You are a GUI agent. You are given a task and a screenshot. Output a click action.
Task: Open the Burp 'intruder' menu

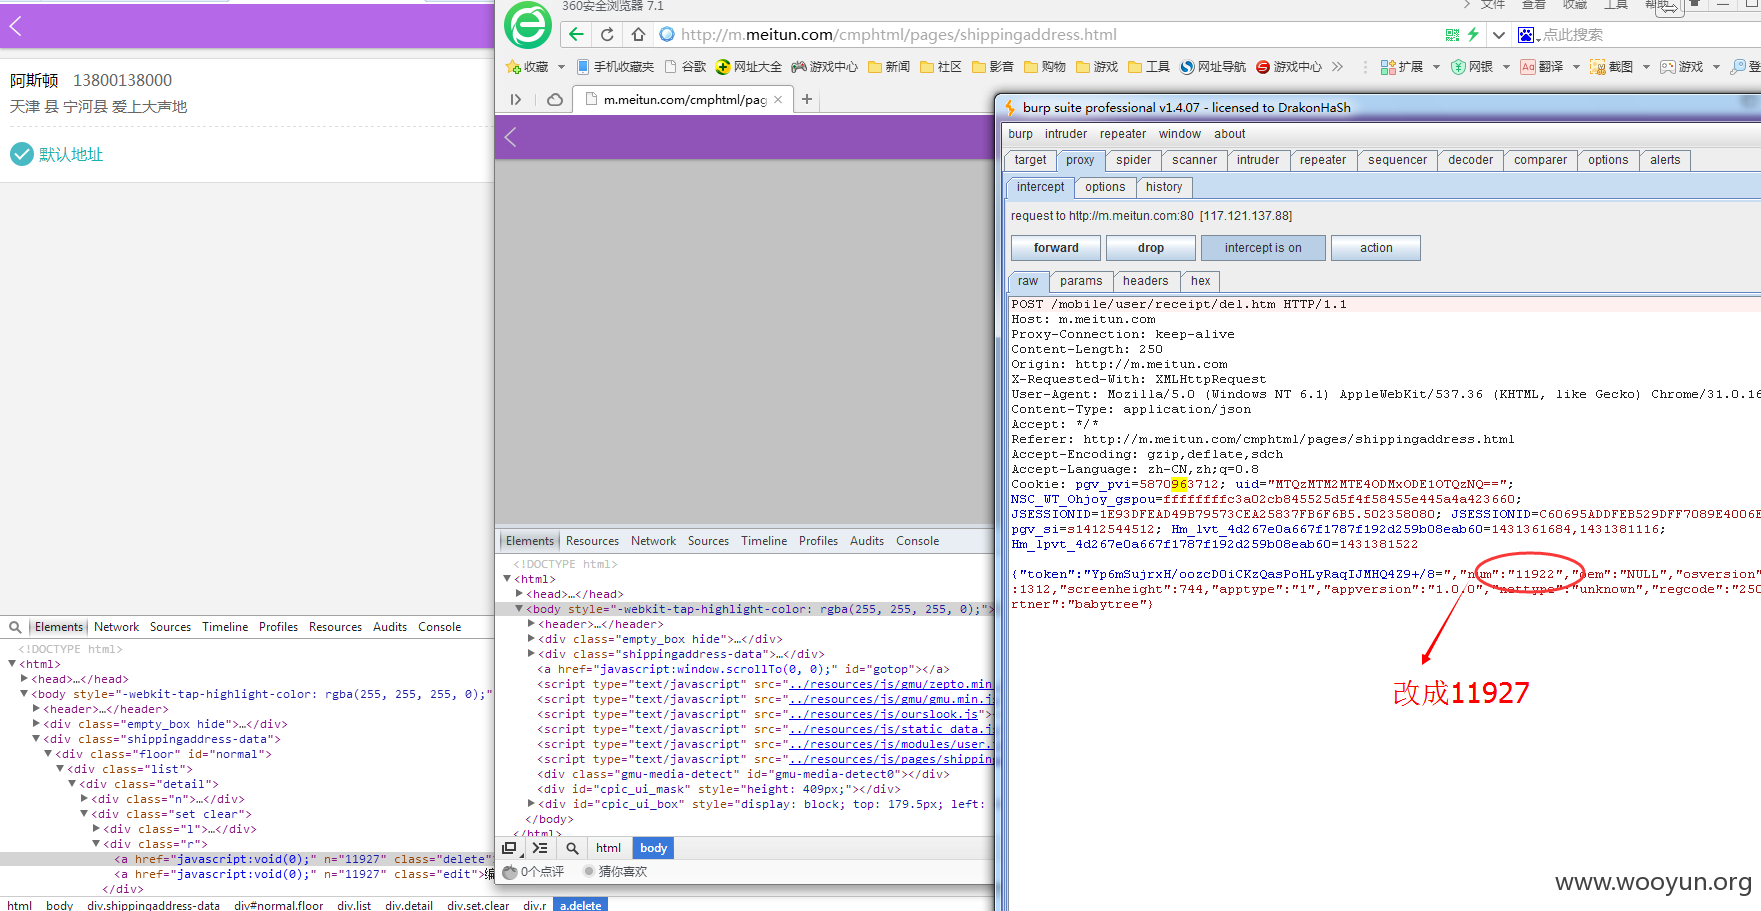(1066, 134)
